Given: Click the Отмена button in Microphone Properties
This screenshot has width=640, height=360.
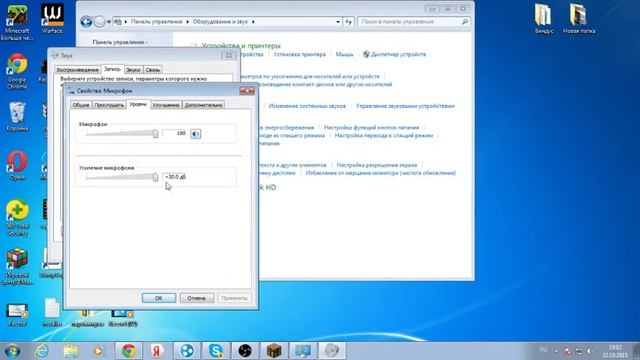Looking at the screenshot, I should pos(196,298).
